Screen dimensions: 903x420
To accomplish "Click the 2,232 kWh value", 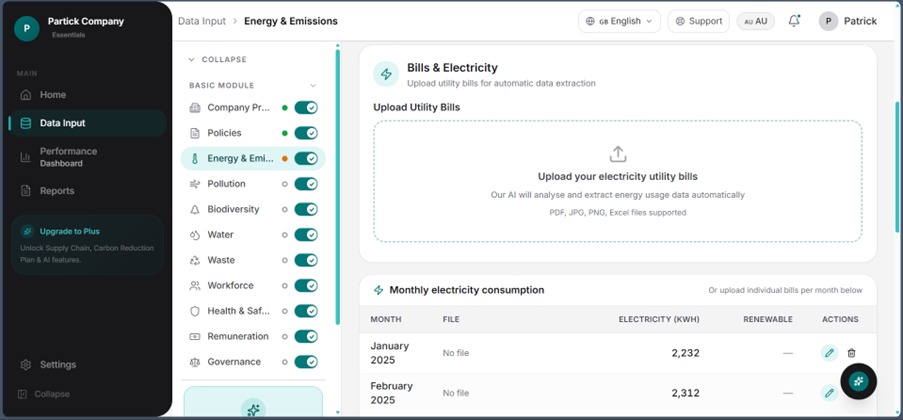I will click(685, 353).
